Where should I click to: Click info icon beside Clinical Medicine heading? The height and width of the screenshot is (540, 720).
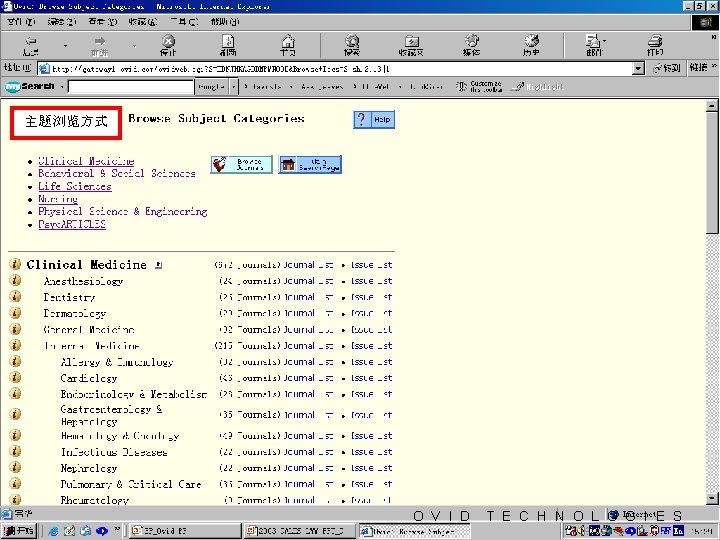[x=15, y=264]
